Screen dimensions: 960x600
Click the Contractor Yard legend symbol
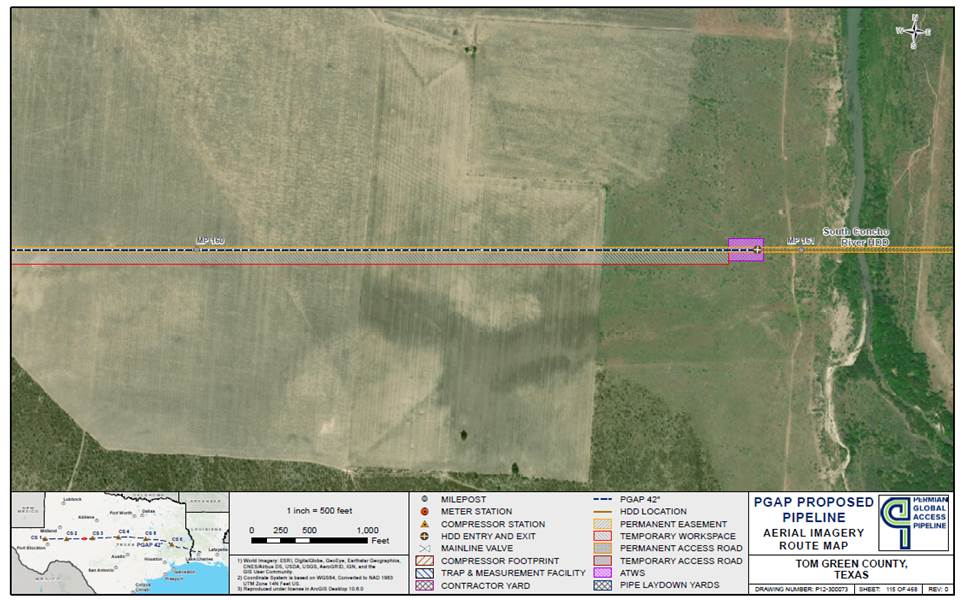pyautogui.click(x=424, y=586)
